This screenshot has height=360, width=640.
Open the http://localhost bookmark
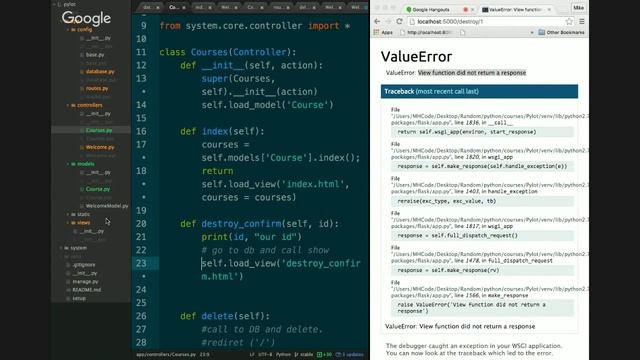426,32
